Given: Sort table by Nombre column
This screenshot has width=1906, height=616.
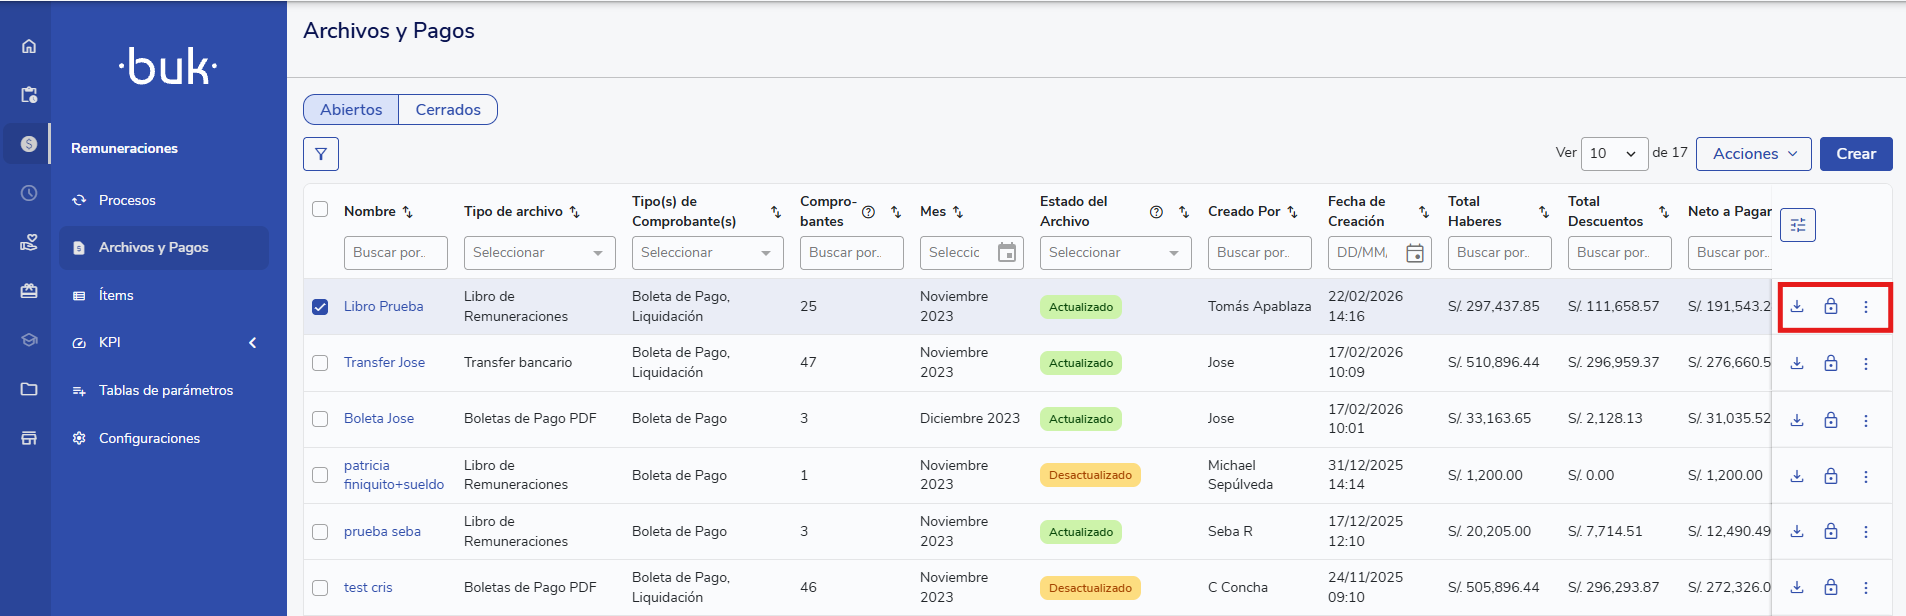Looking at the screenshot, I should 407,212.
